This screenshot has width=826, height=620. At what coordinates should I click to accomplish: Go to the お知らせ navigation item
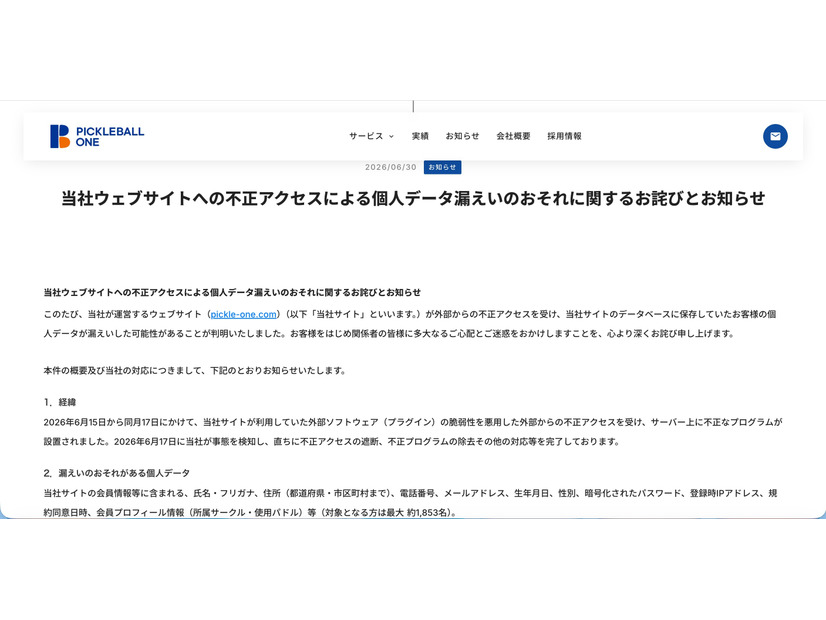point(463,136)
